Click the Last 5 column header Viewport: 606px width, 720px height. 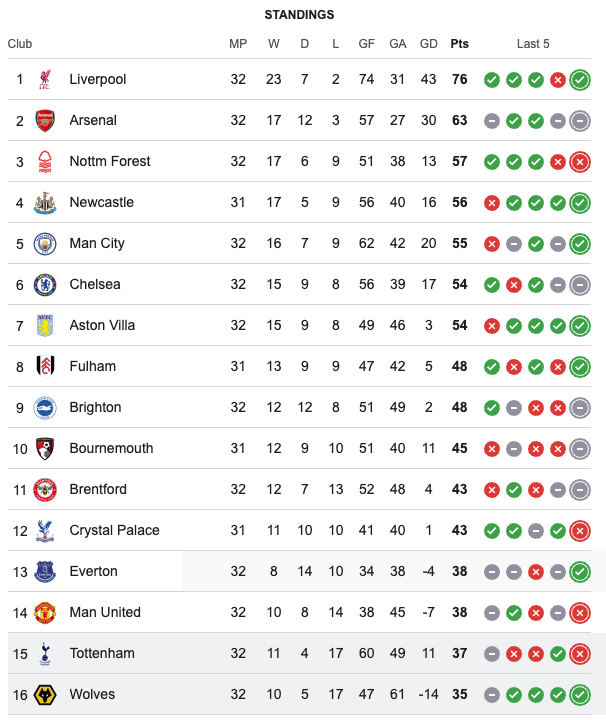(x=533, y=44)
